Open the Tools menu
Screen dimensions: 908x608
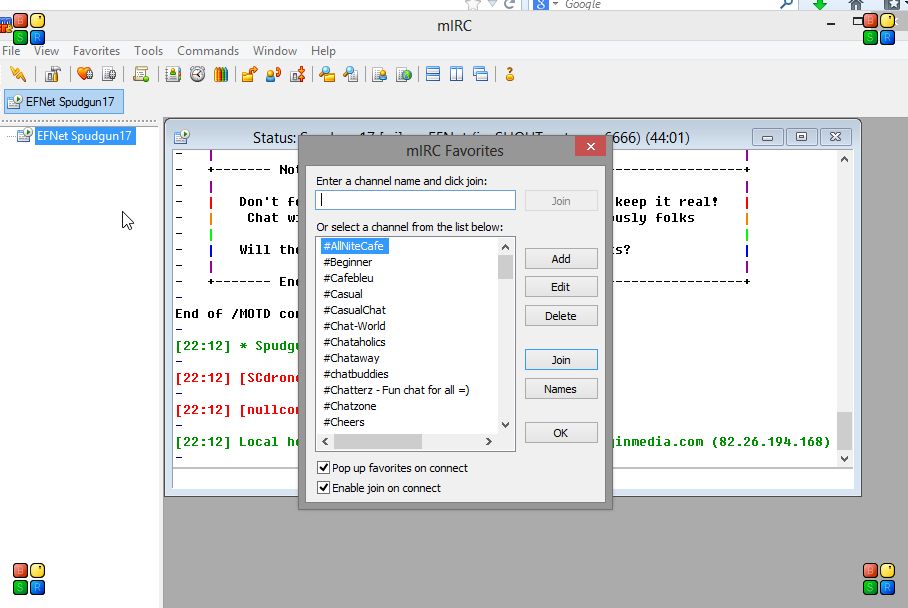(x=148, y=51)
